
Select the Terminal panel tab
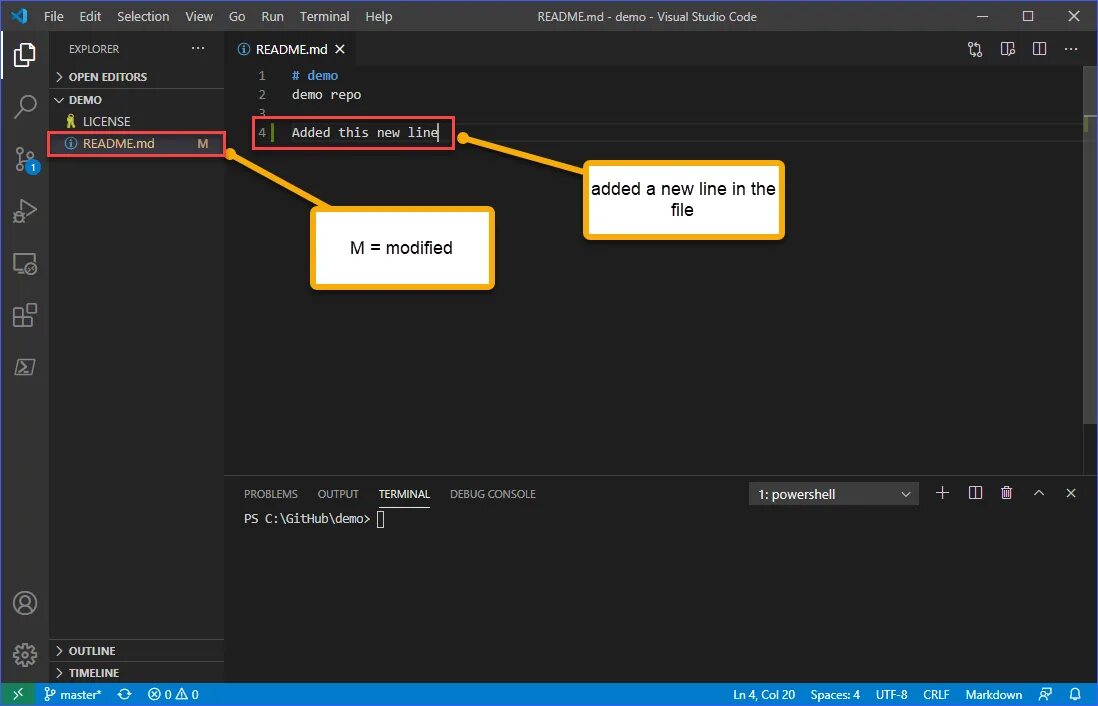[x=404, y=494]
